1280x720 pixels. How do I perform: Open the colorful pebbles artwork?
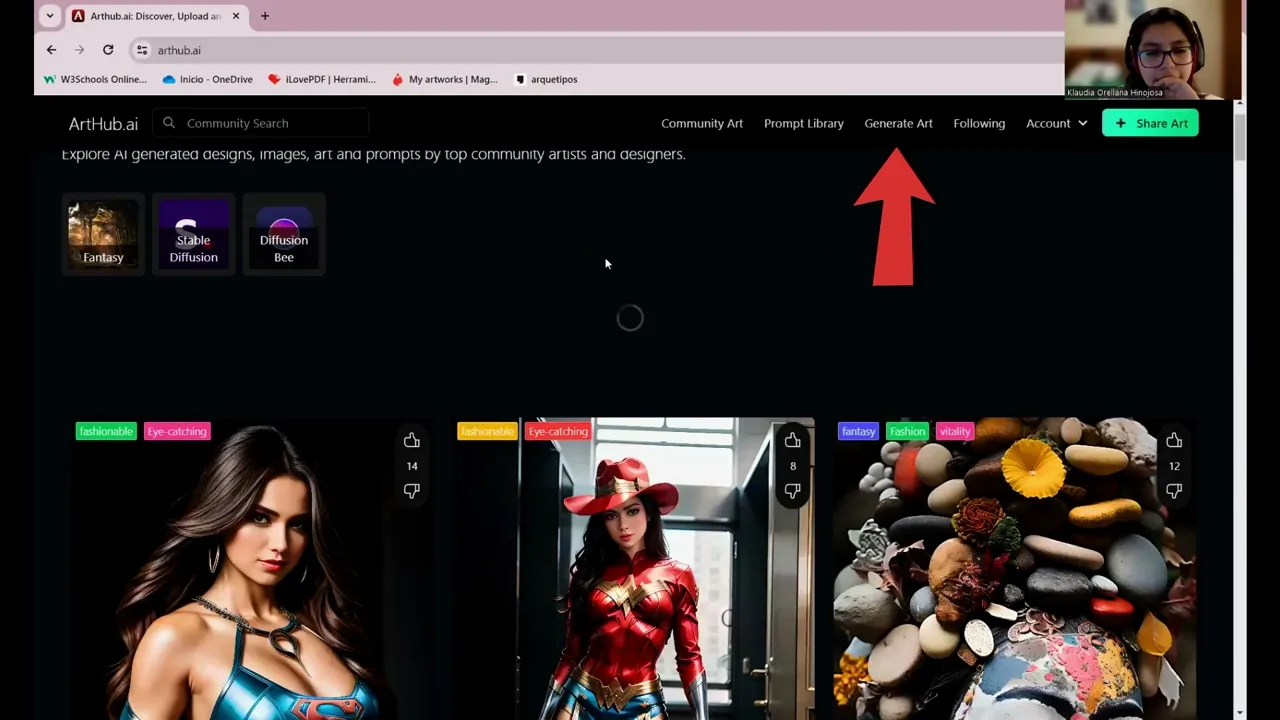pos(1014,569)
